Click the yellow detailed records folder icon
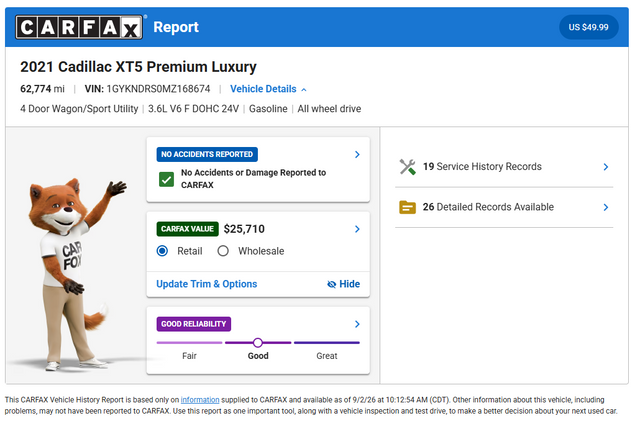Screen dimensions: 640x427 [407, 207]
